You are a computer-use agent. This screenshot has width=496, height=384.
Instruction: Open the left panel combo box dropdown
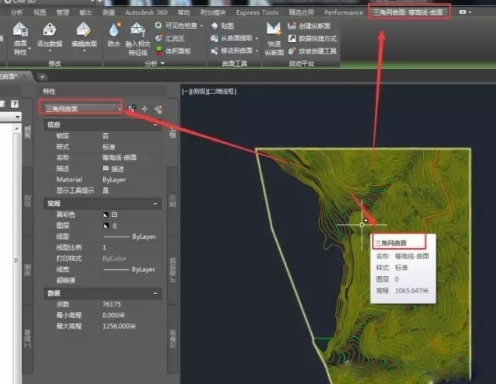point(18,117)
